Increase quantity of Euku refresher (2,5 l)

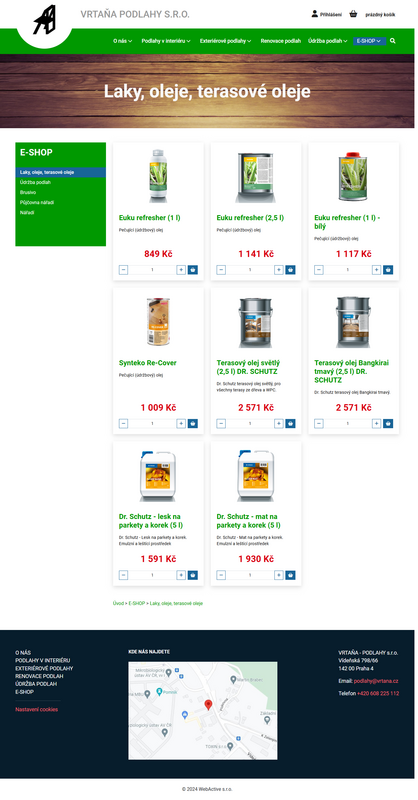279,270
